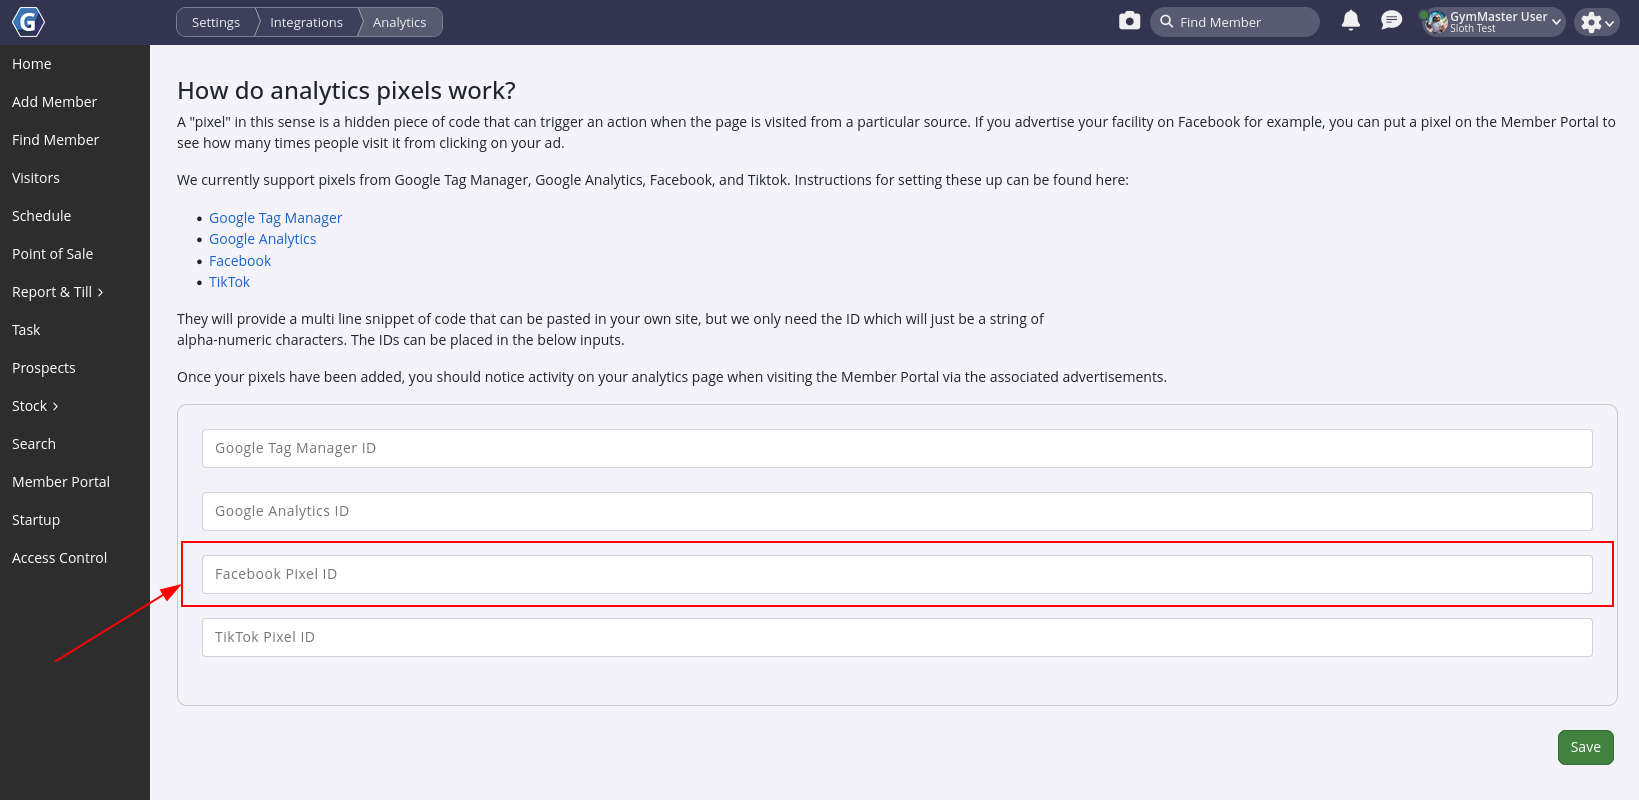Go to Integrations breadcrumb
This screenshot has height=800, width=1639.
click(x=306, y=22)
